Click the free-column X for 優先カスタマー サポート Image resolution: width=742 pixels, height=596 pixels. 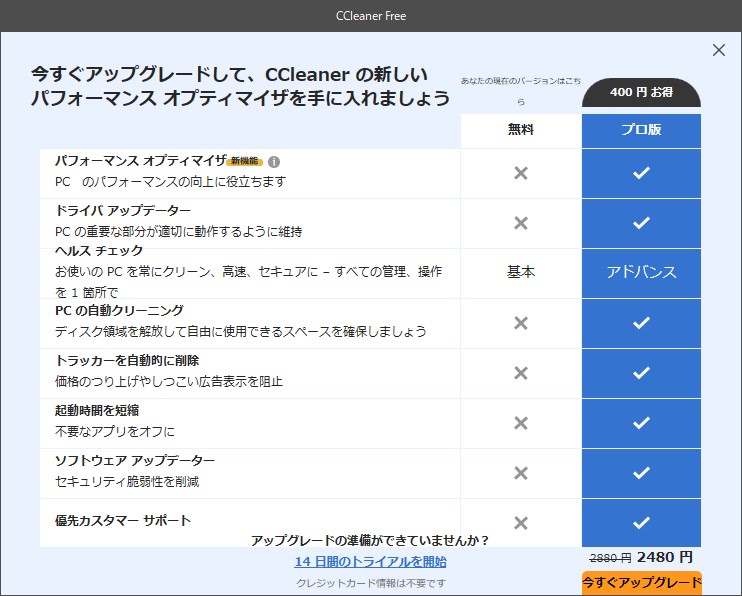521,523
